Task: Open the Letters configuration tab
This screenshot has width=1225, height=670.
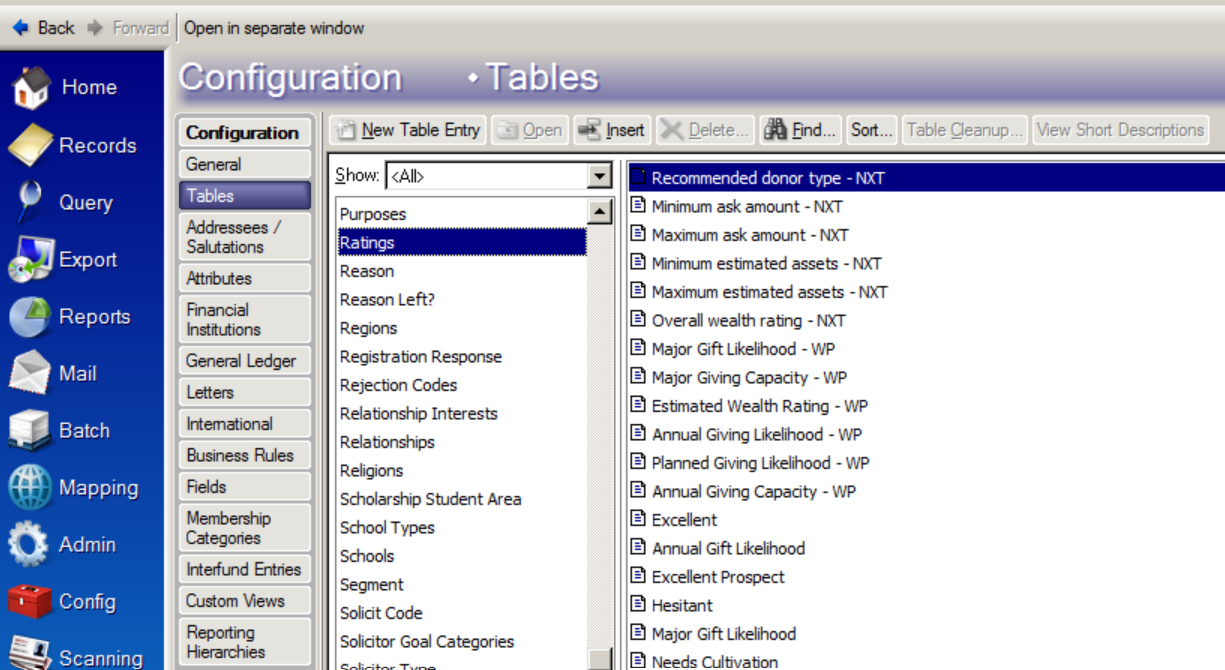Action: [245, 392]
